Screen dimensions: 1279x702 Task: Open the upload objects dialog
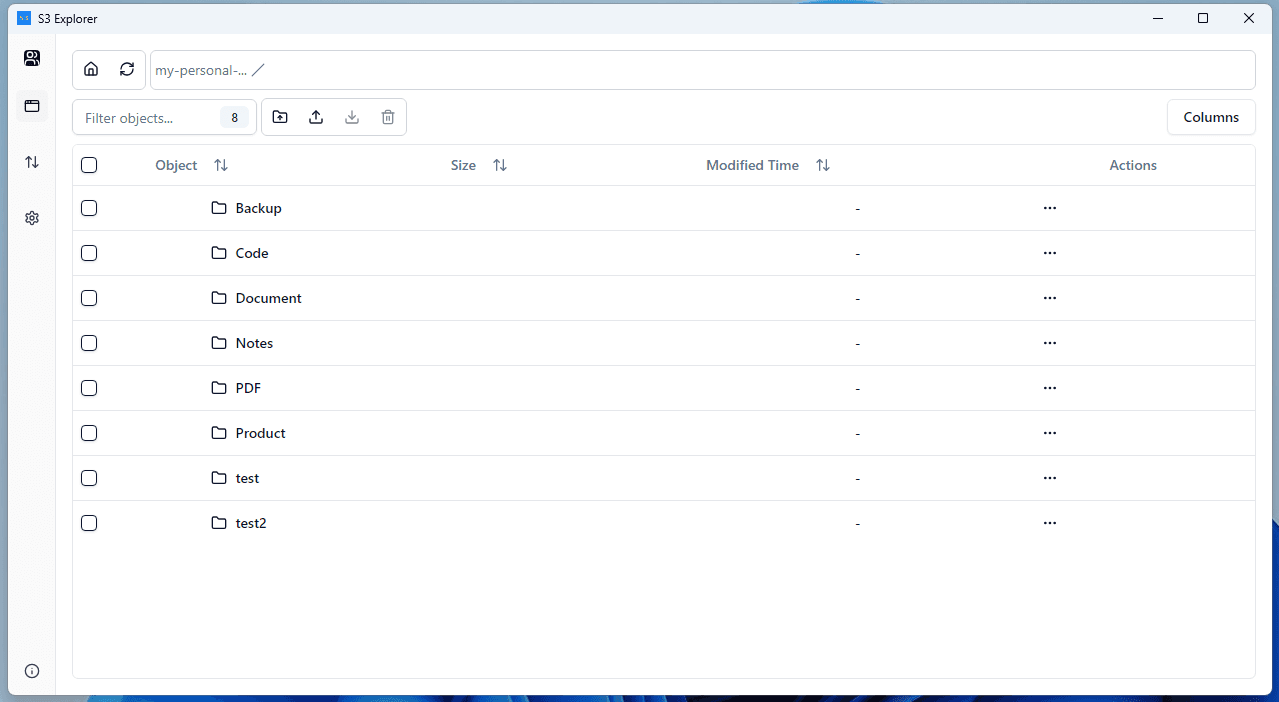pyautogui.click(x=316, y=117)
